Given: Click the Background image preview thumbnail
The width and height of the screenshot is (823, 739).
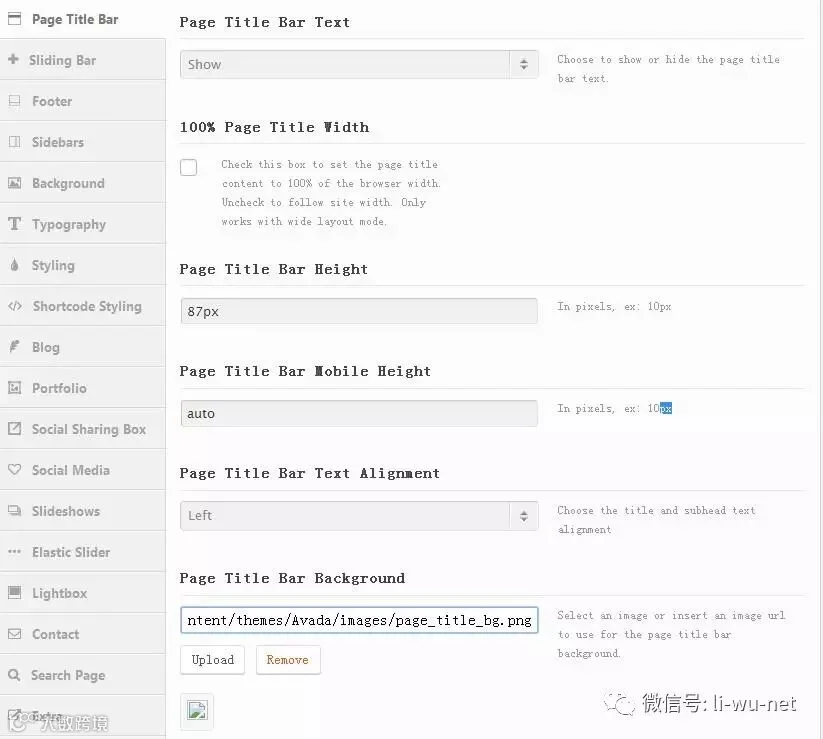Looking at the screenshot, I should [197, 711].
